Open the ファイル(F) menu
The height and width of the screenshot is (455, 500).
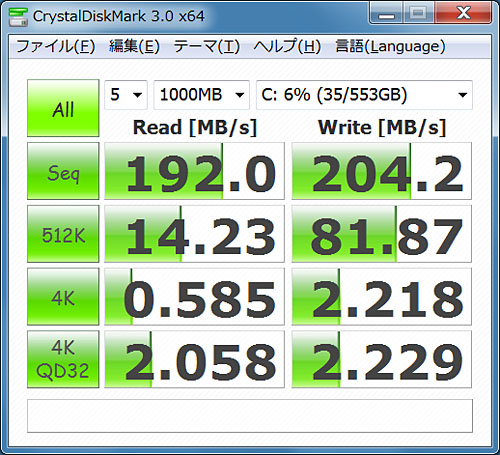pos(56,46)
